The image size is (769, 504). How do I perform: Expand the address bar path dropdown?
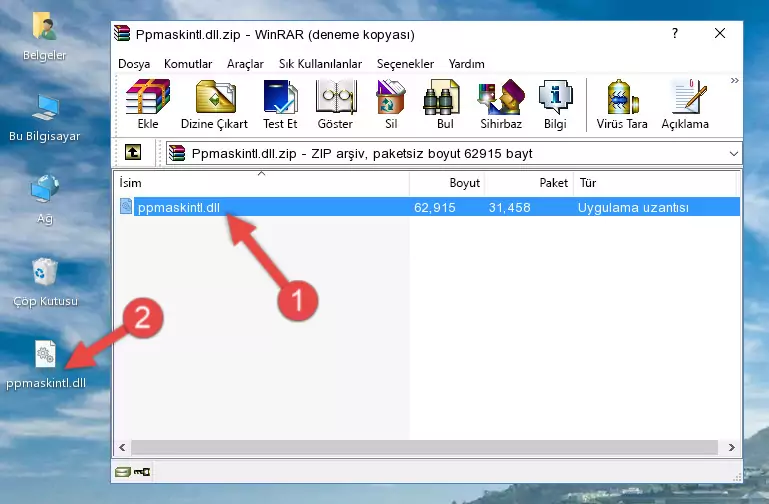pyautogui.click(x=733, y=153)
